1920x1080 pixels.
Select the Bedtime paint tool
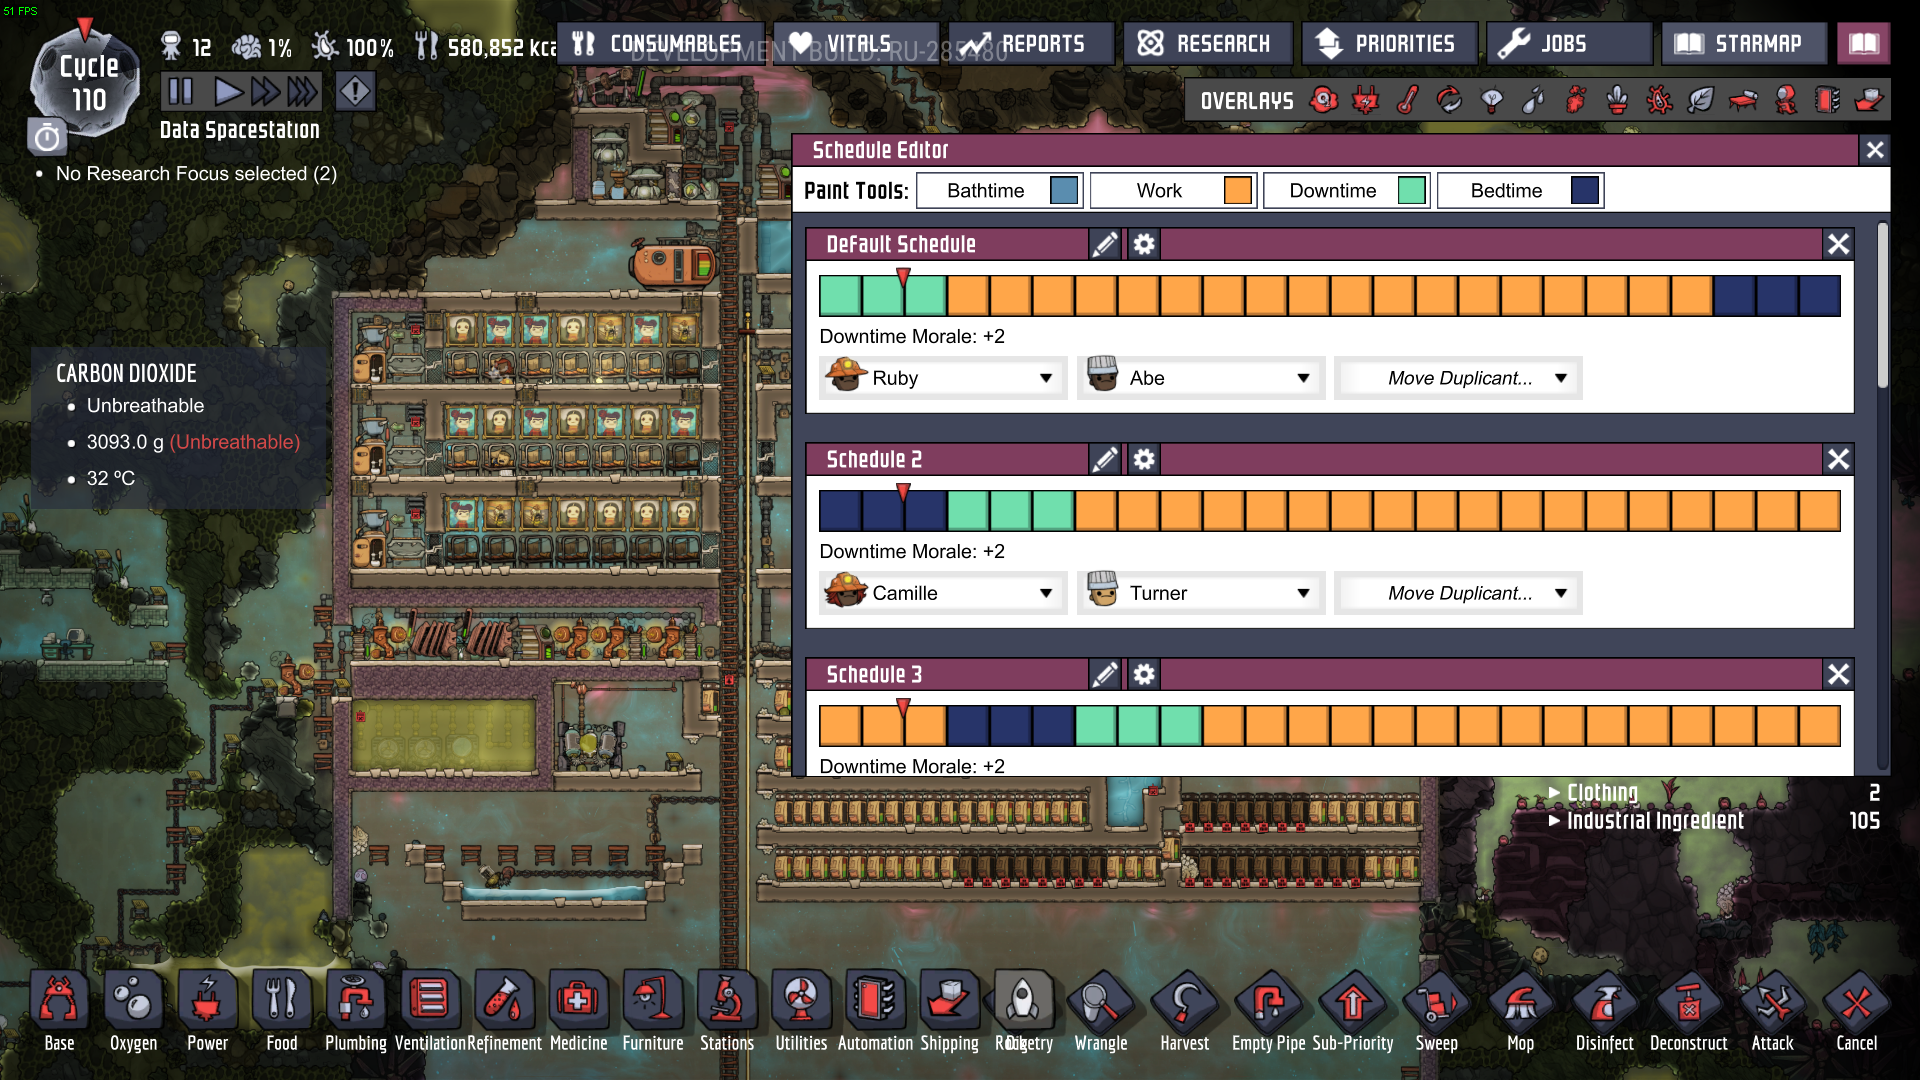1520,190
